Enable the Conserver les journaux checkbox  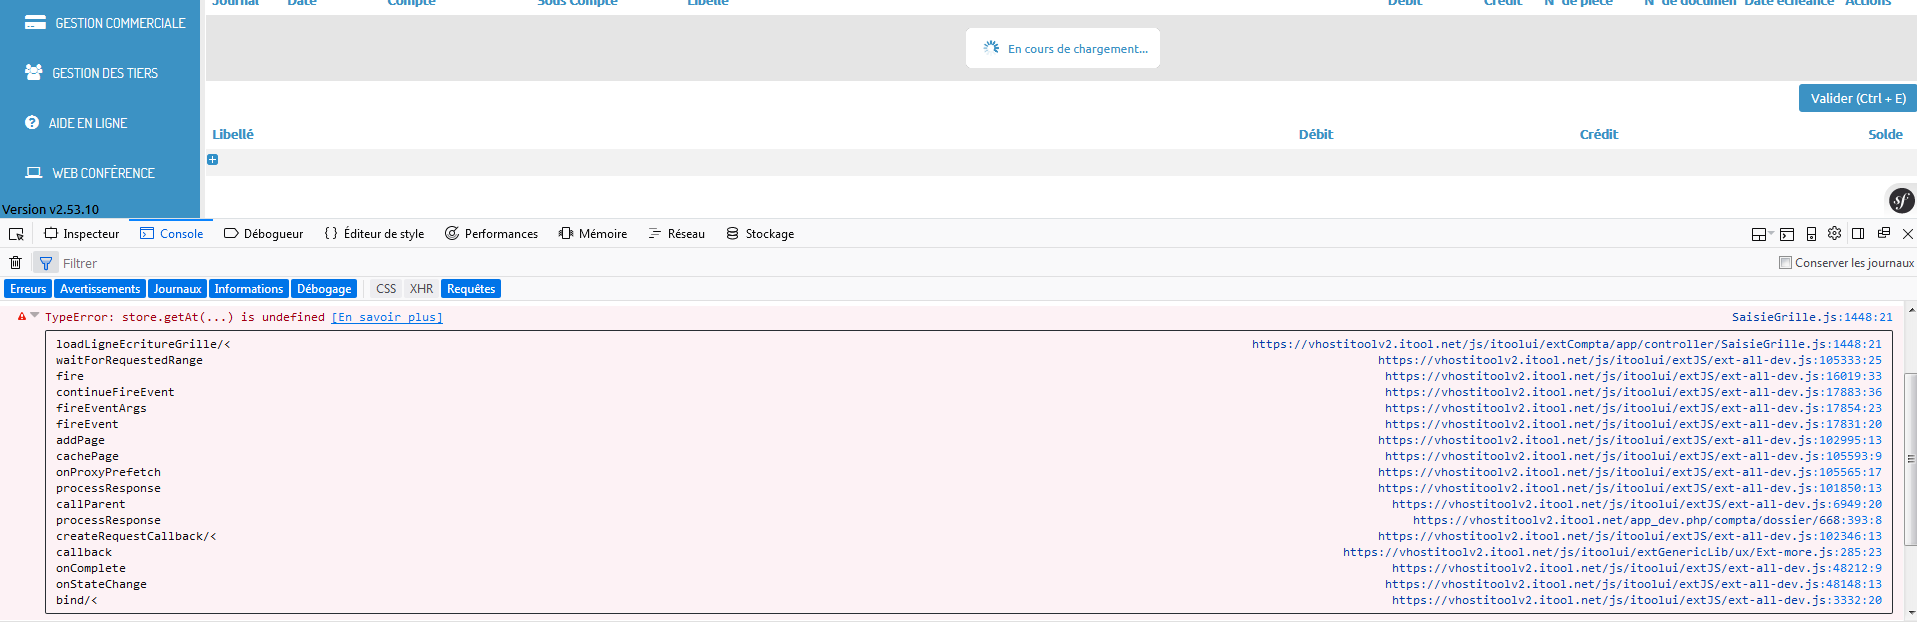[x=1785, y=263]
